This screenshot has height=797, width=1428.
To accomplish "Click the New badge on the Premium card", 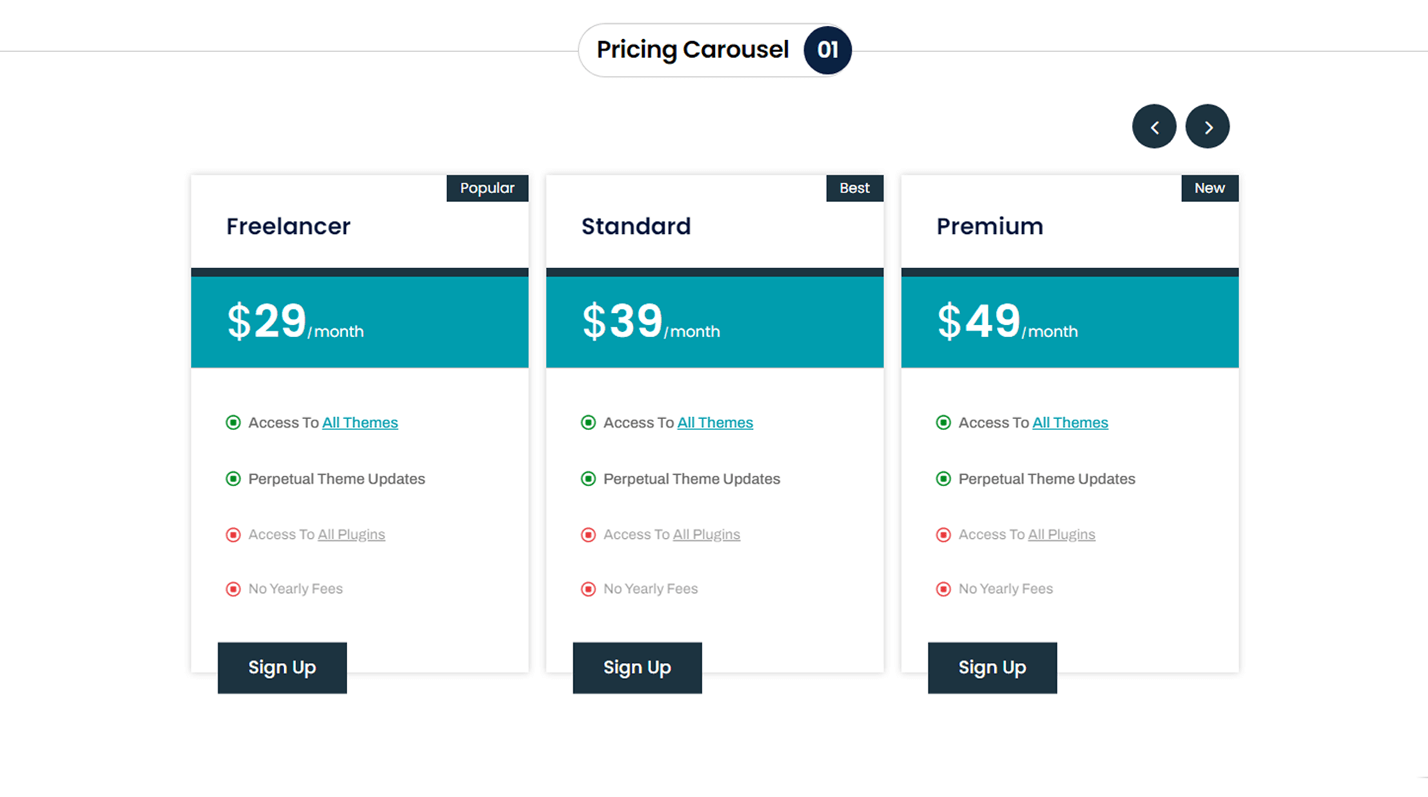I will tap(1209, 188).
